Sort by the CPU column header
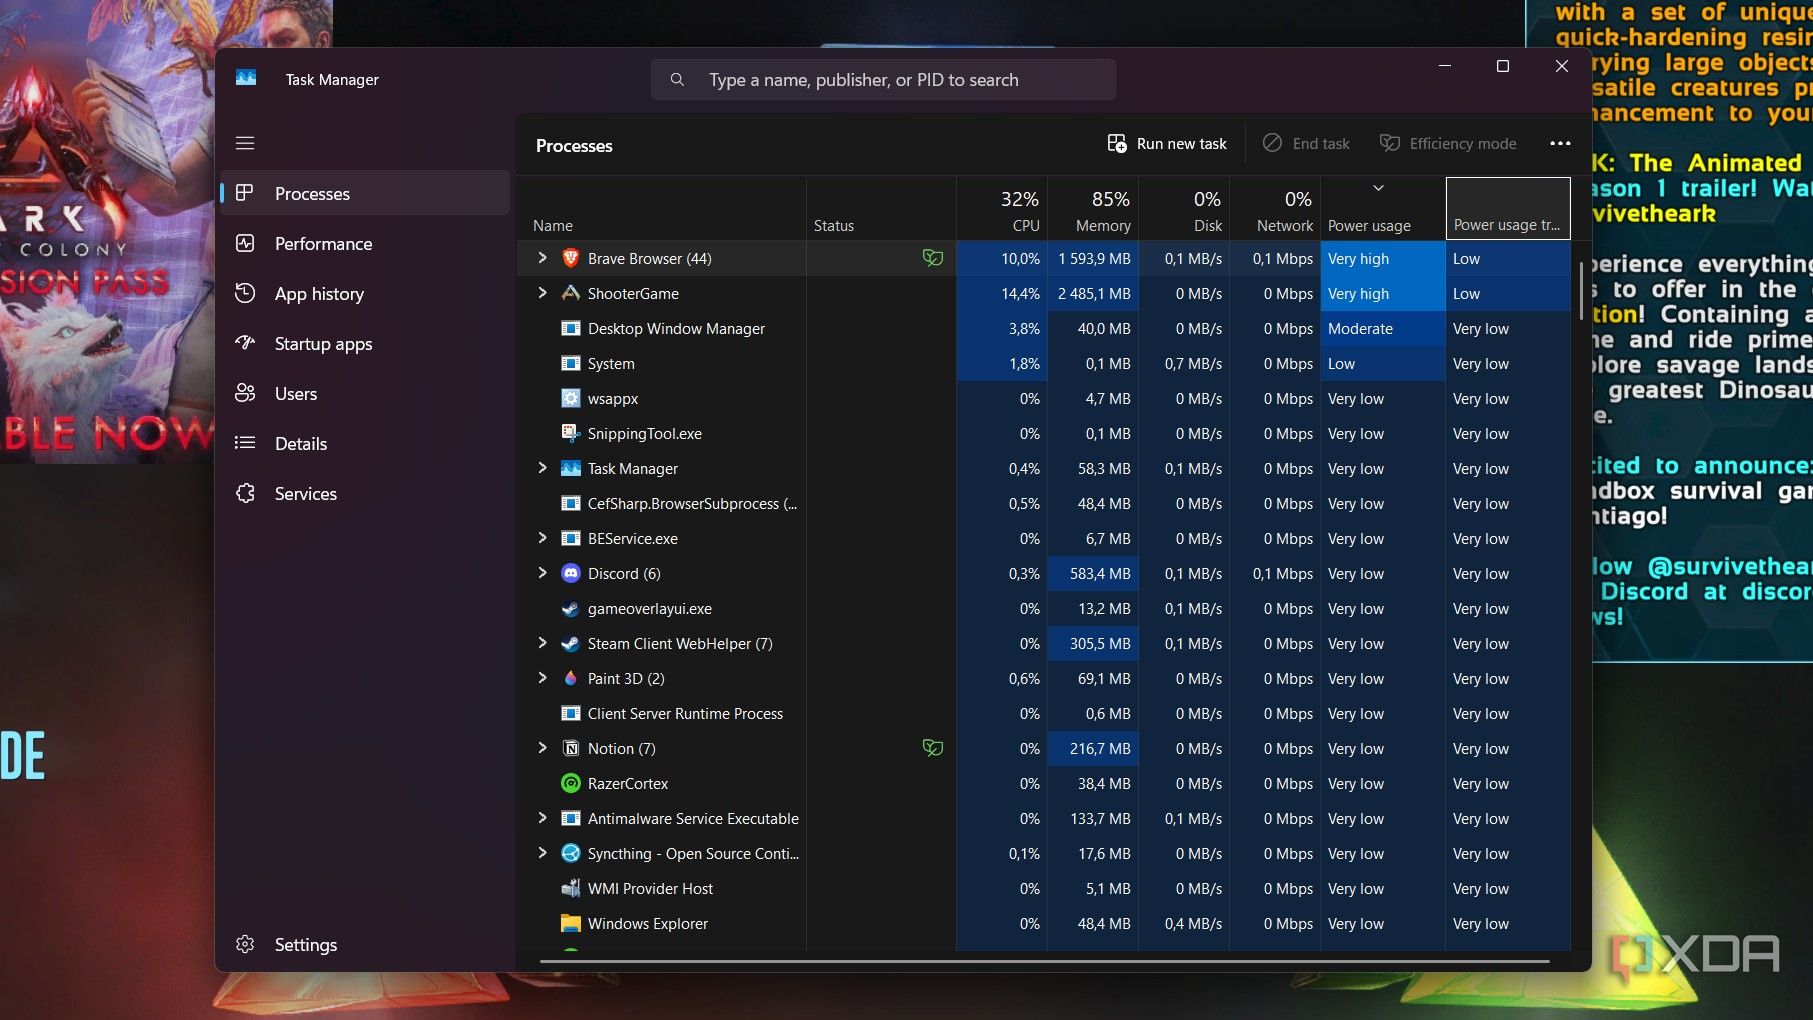The height and width of the screenshot is (1020, 1813). (x=1001, y=209)
